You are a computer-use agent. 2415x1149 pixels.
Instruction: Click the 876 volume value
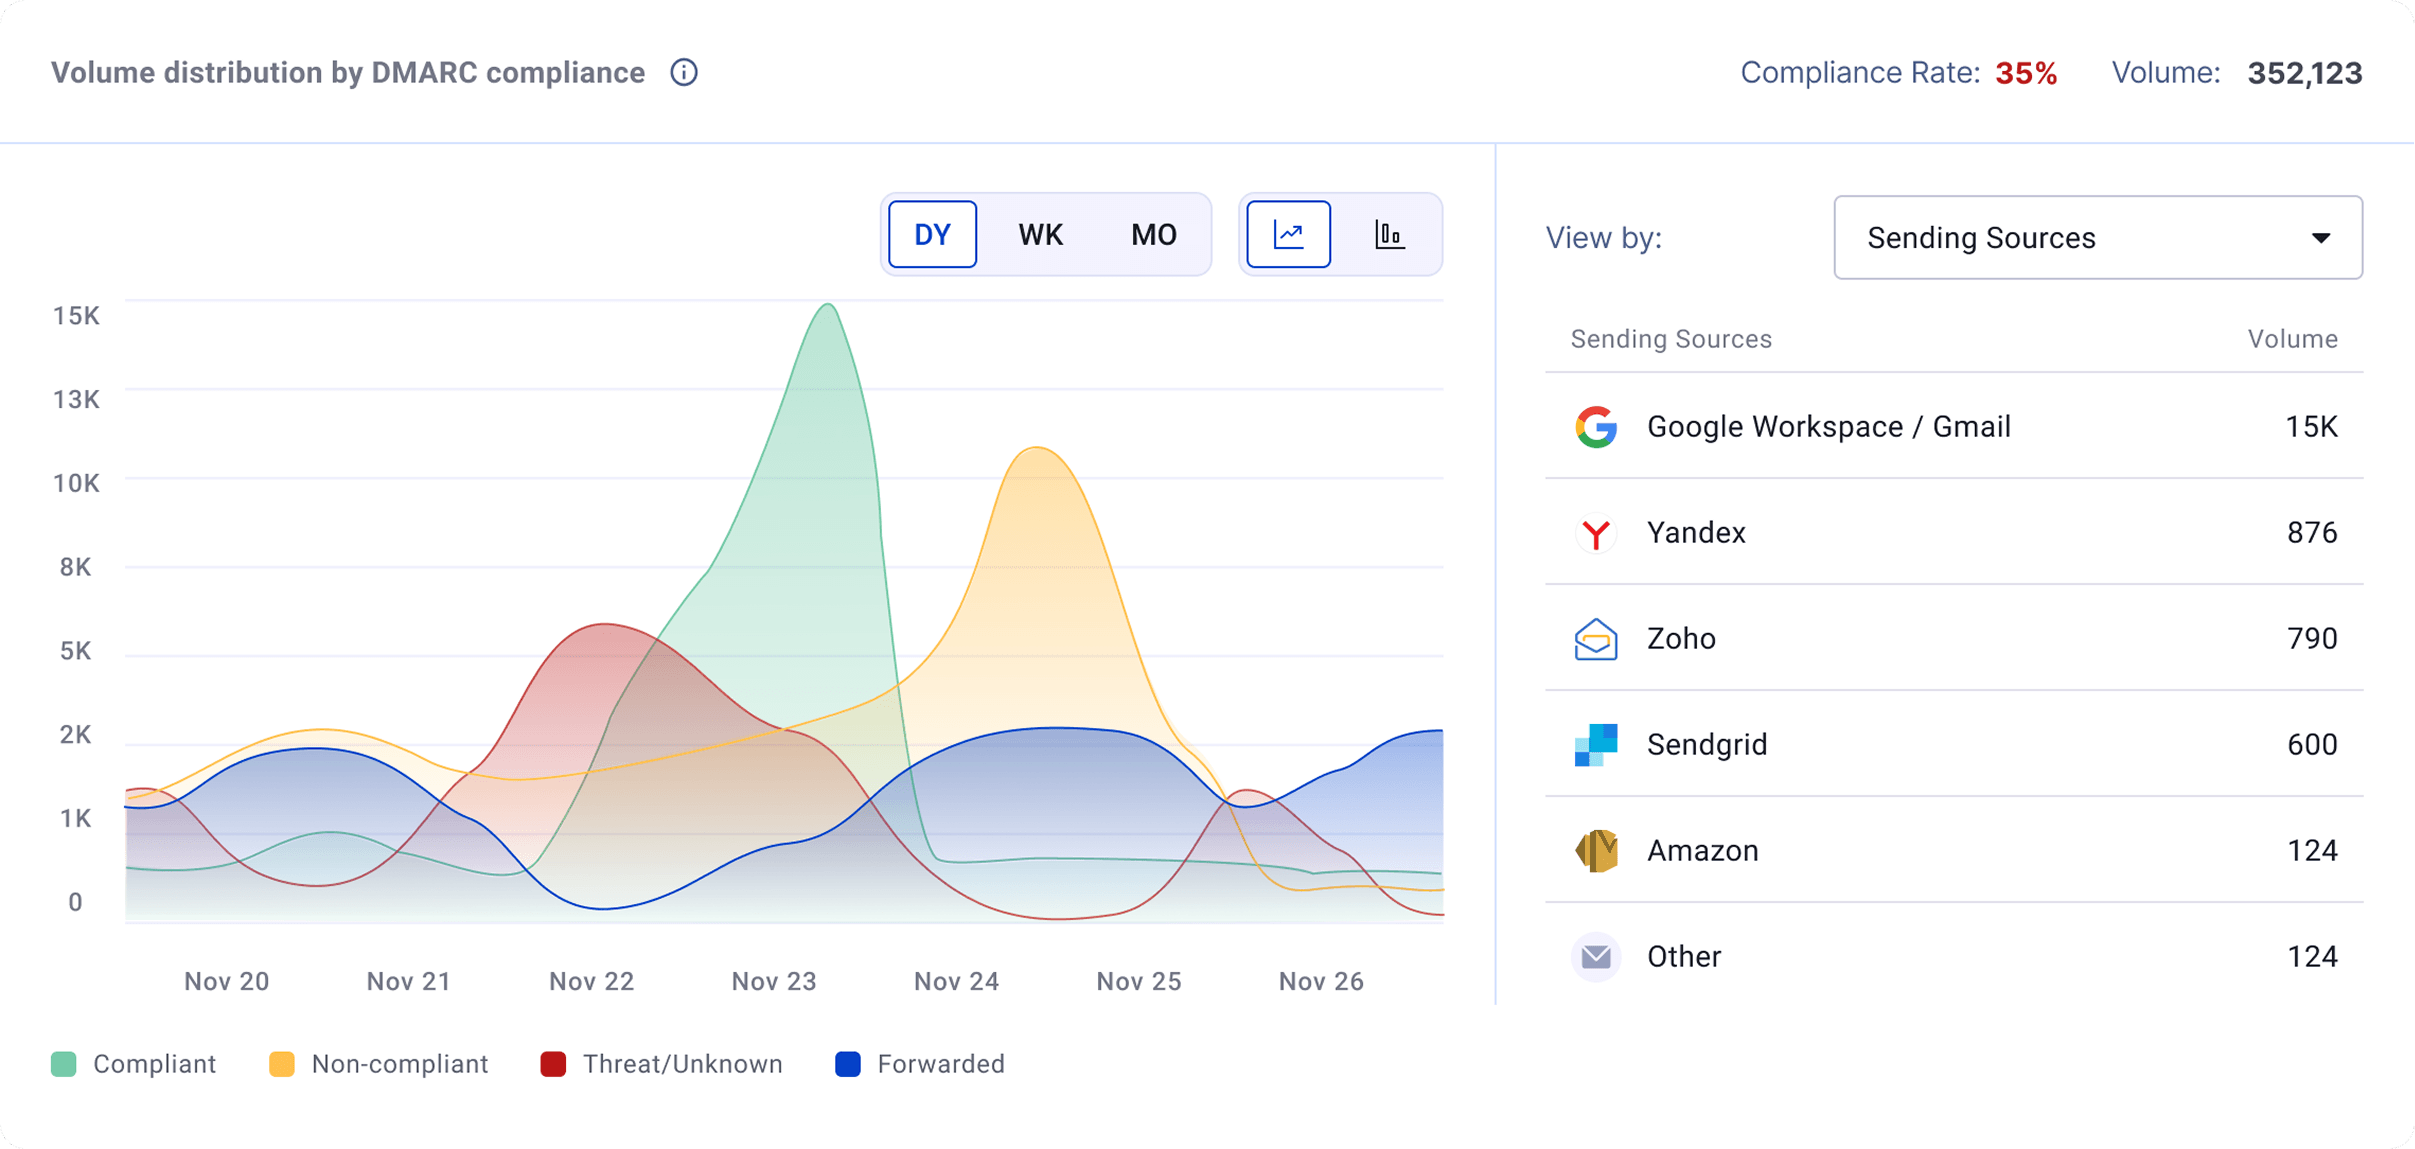click(x=2312, y=533)
